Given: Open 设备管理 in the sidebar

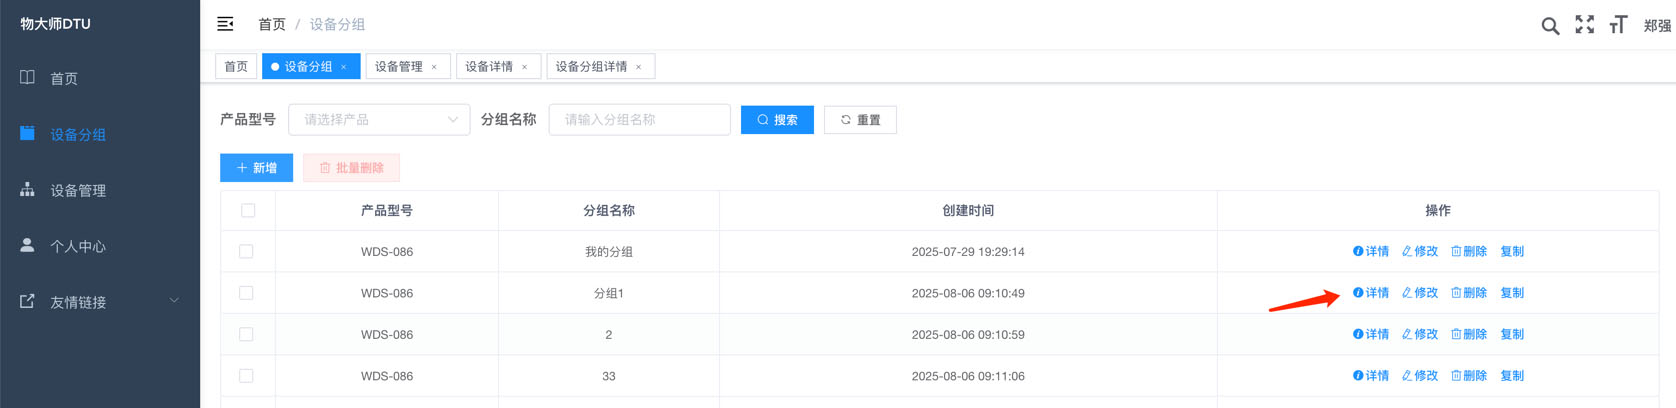Looking at the screenshot, I should [78, 190].
